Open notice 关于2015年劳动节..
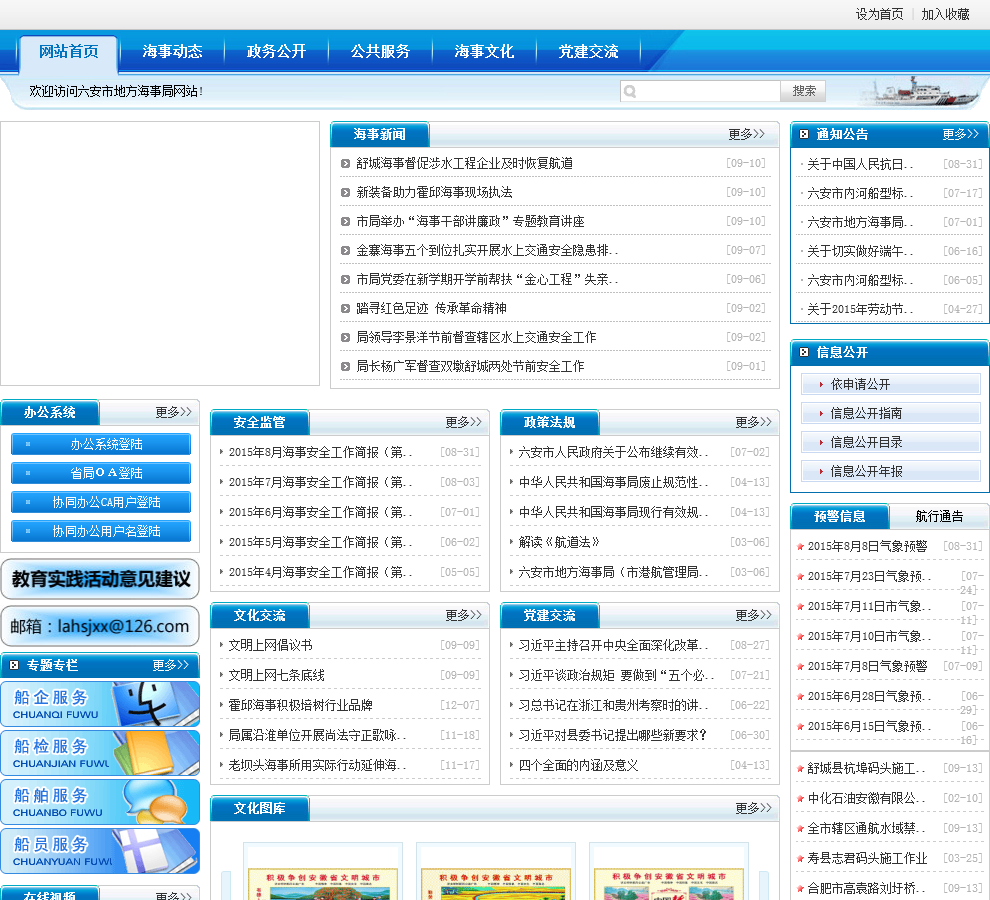This screenshot has width=990, height=900. click(x=860, y=309)
